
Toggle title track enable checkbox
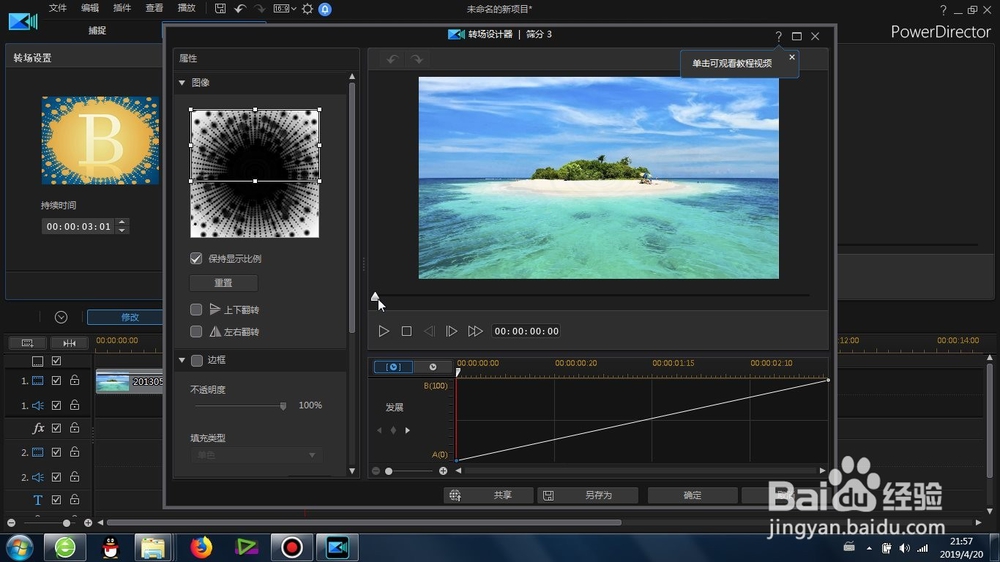pyautogui.click(x=56, y=500)
